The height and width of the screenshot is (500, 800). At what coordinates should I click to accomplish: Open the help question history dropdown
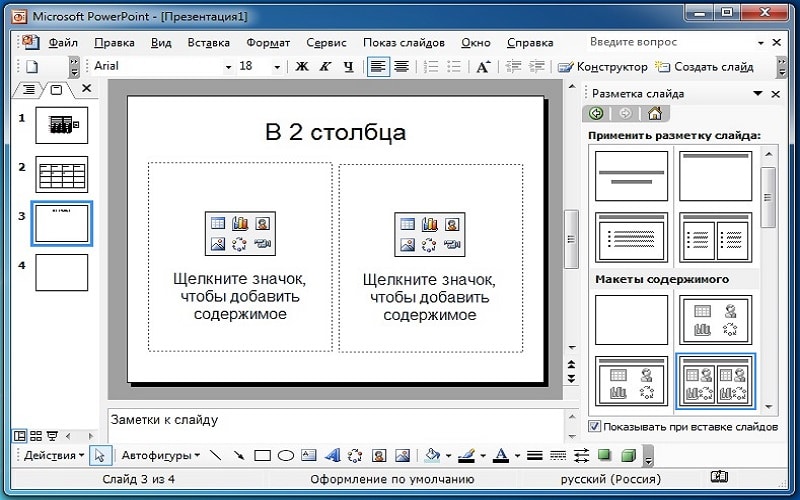(x=761, y=43)
